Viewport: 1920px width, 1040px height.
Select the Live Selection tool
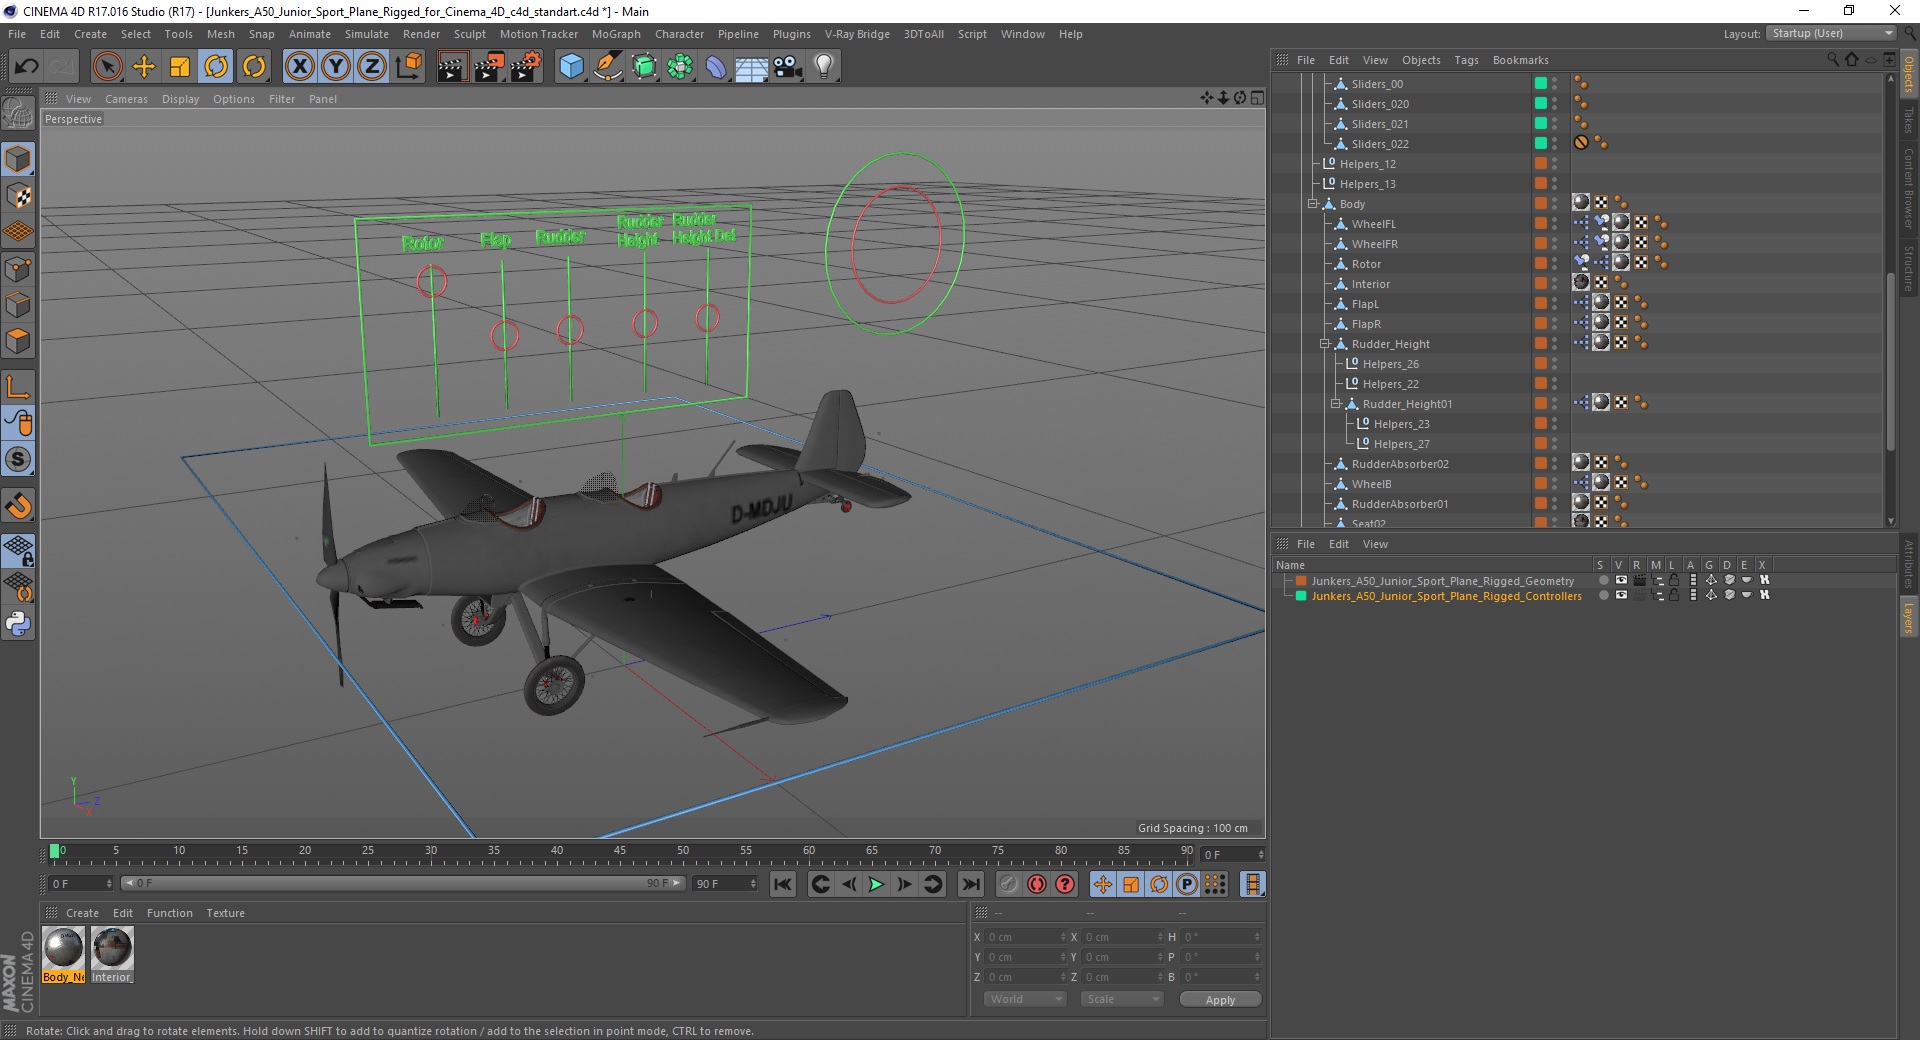point(107,67)
